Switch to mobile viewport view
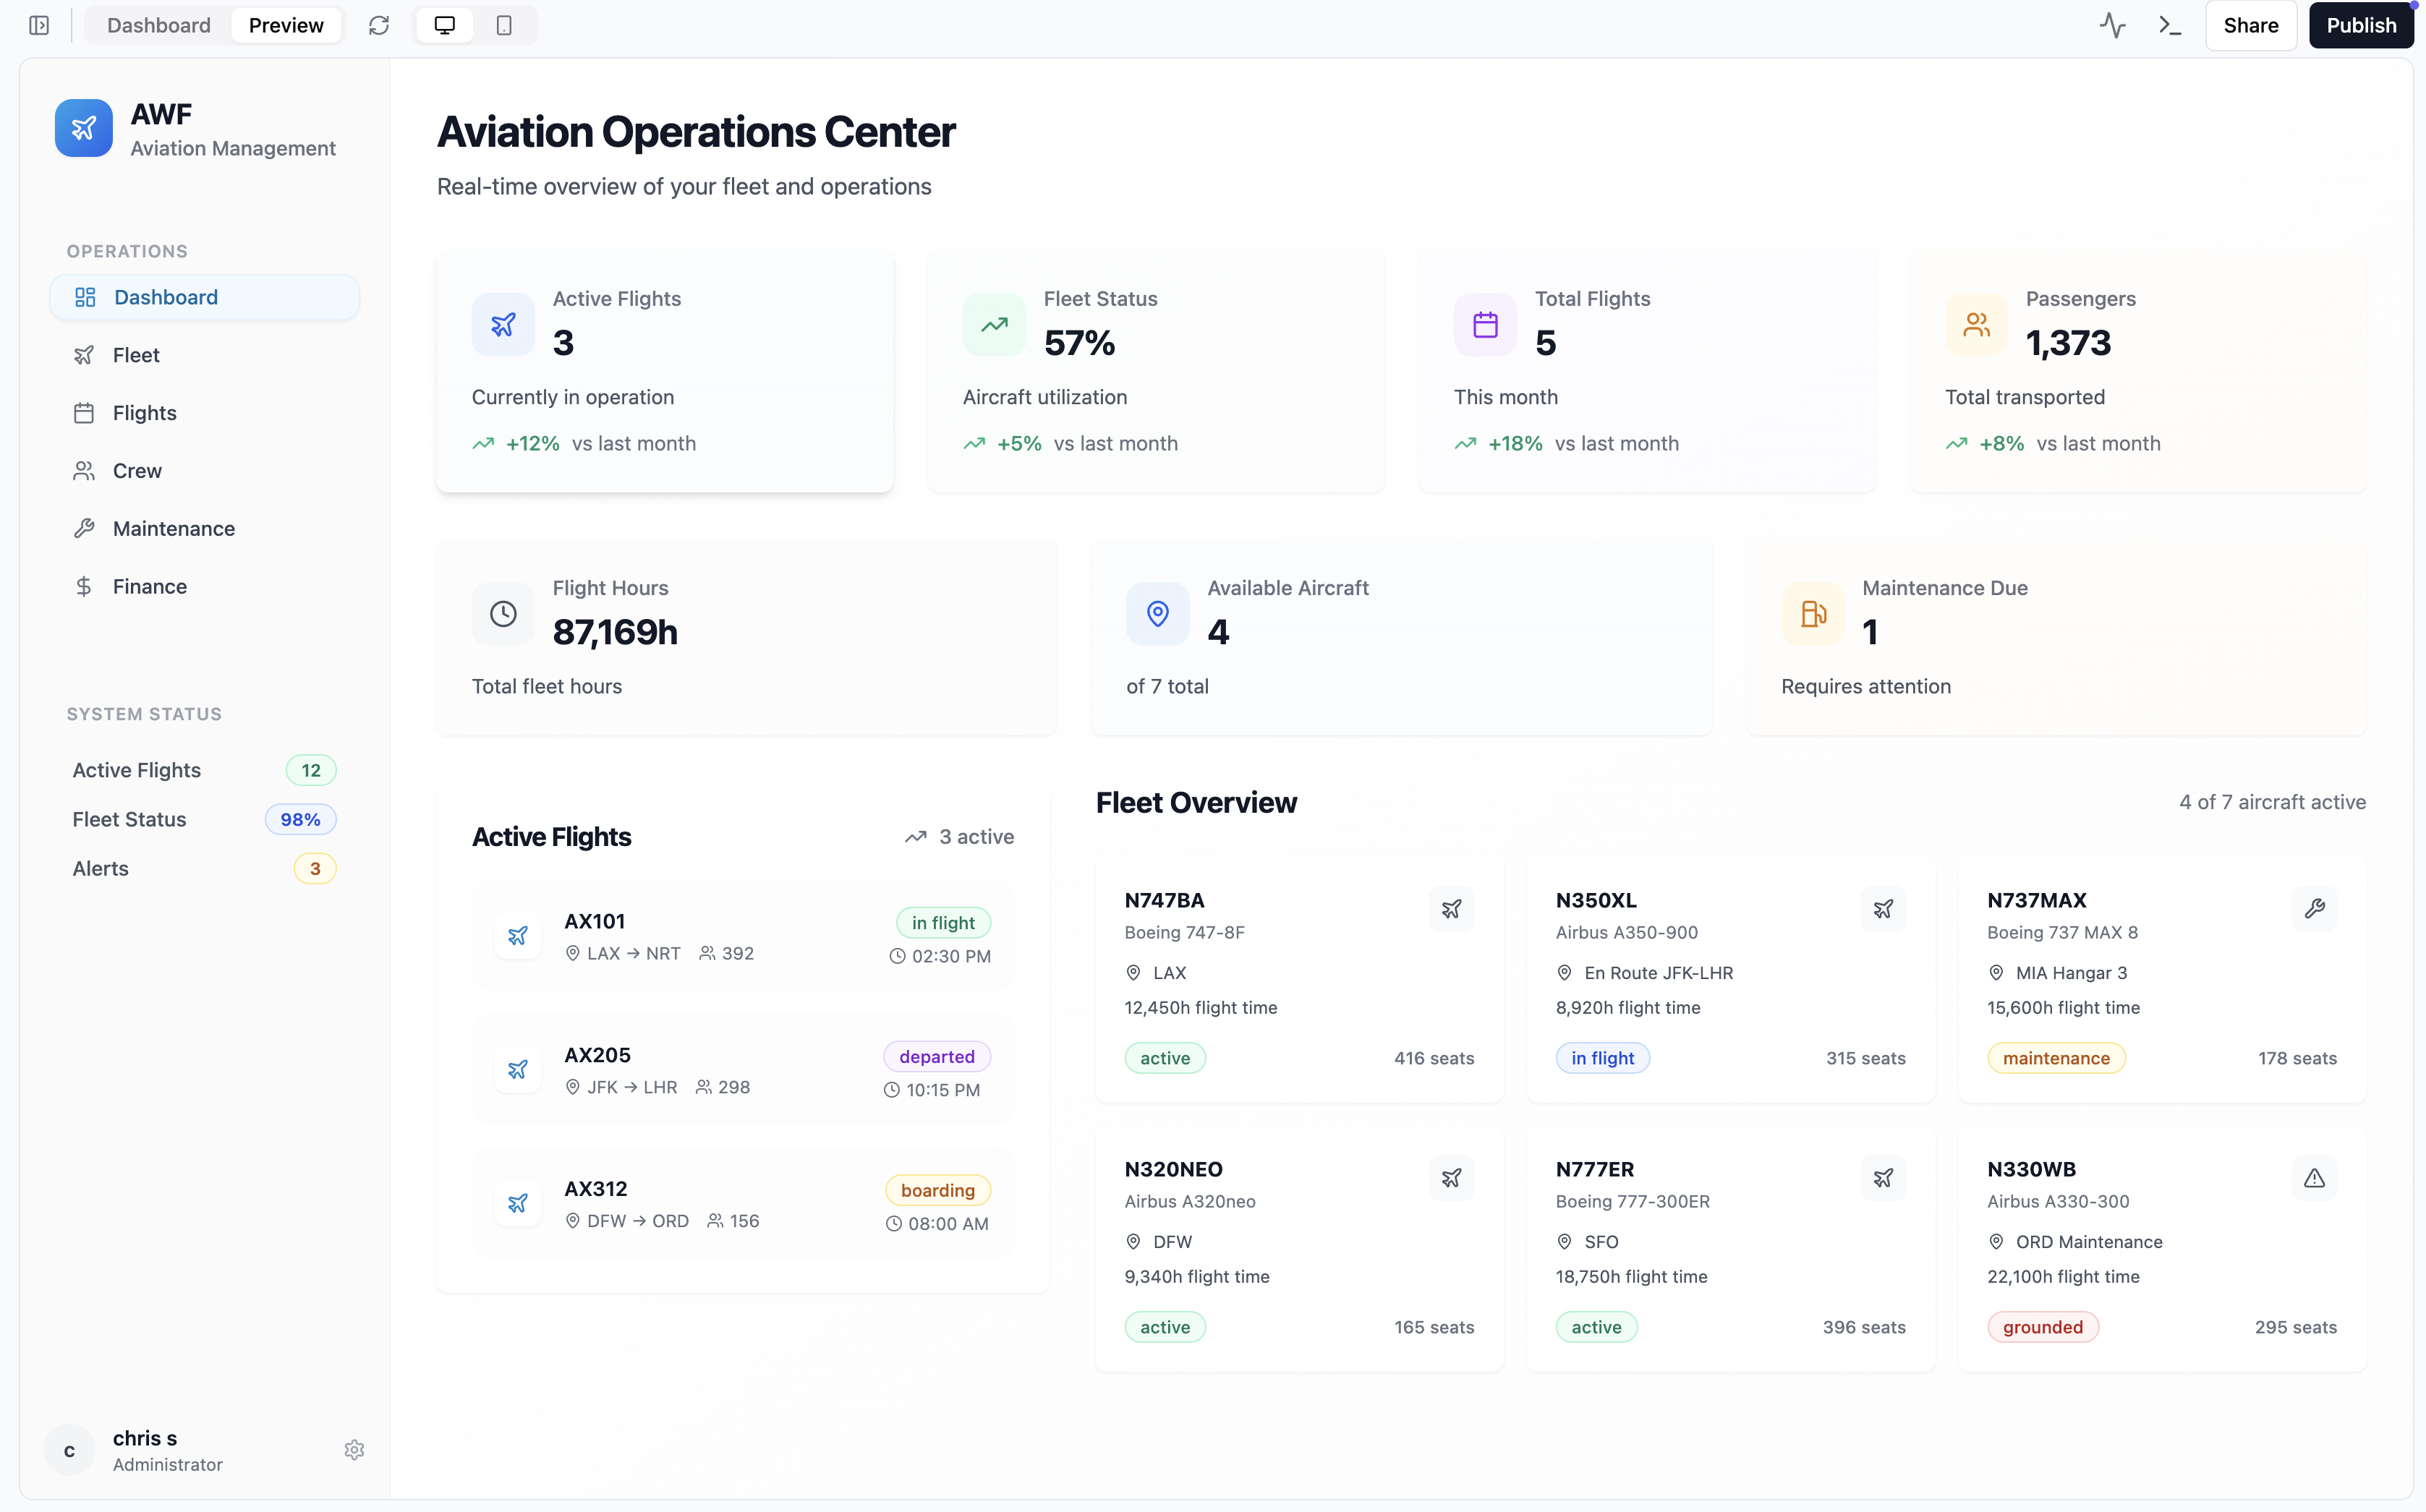This screenshot has width=2426, height=1512. [x=504, y=25]
